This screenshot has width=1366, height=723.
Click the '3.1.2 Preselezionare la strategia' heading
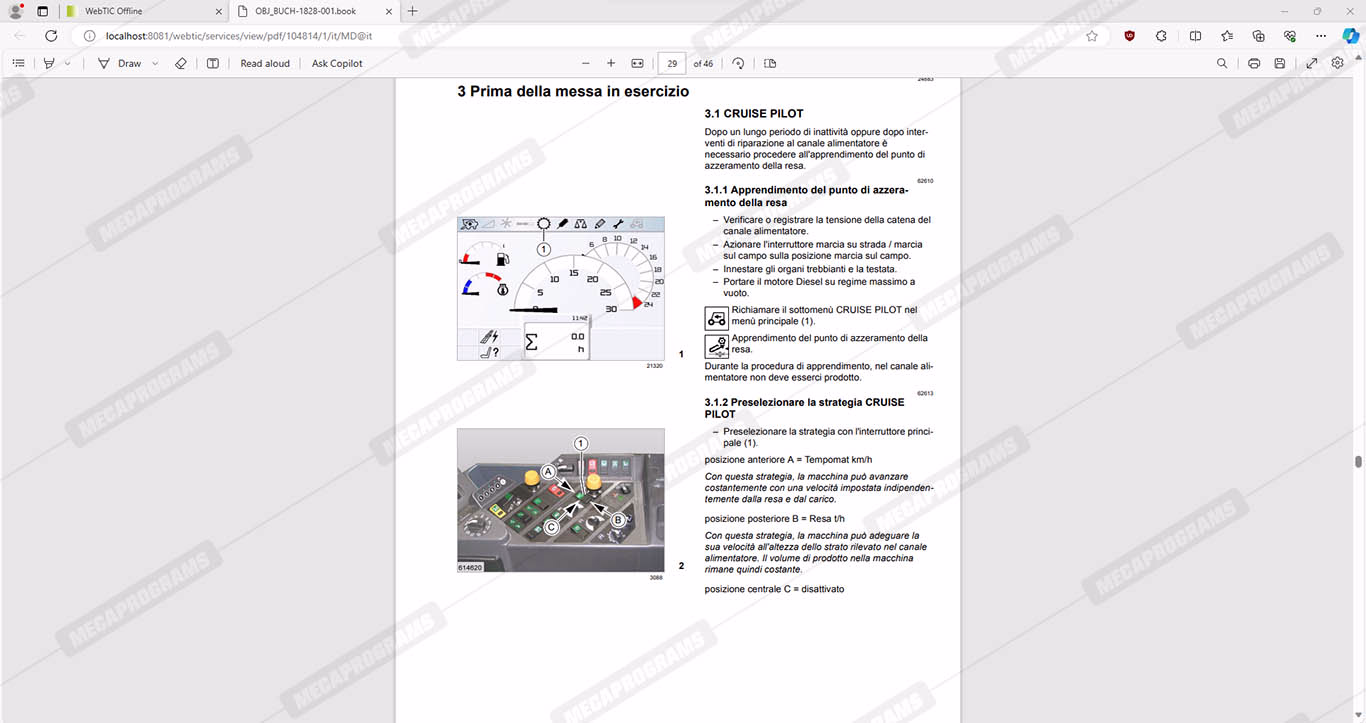coord(804,408)
